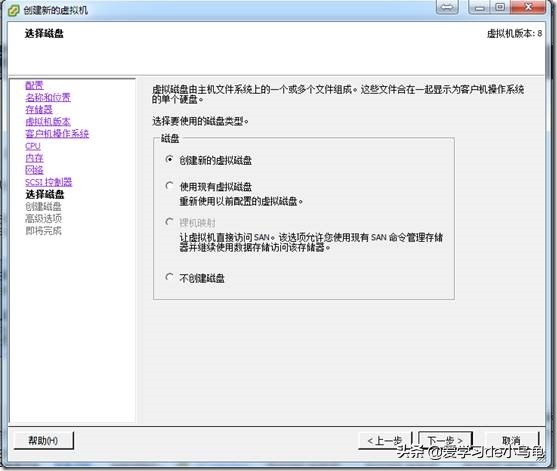557x471 pixels.
Task: Open 客户机操作系统 step link
Action: point(57,134)
